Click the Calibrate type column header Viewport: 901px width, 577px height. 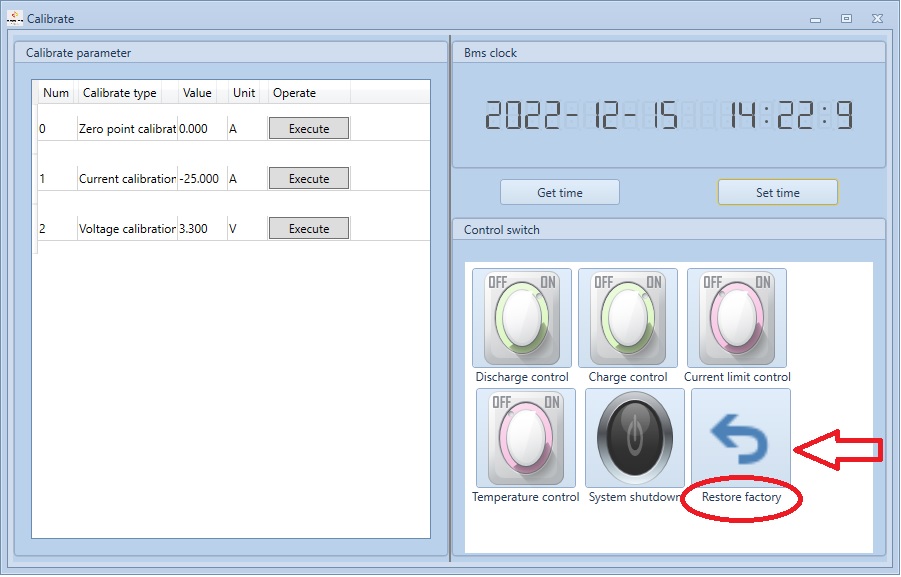tap(121, 92)
